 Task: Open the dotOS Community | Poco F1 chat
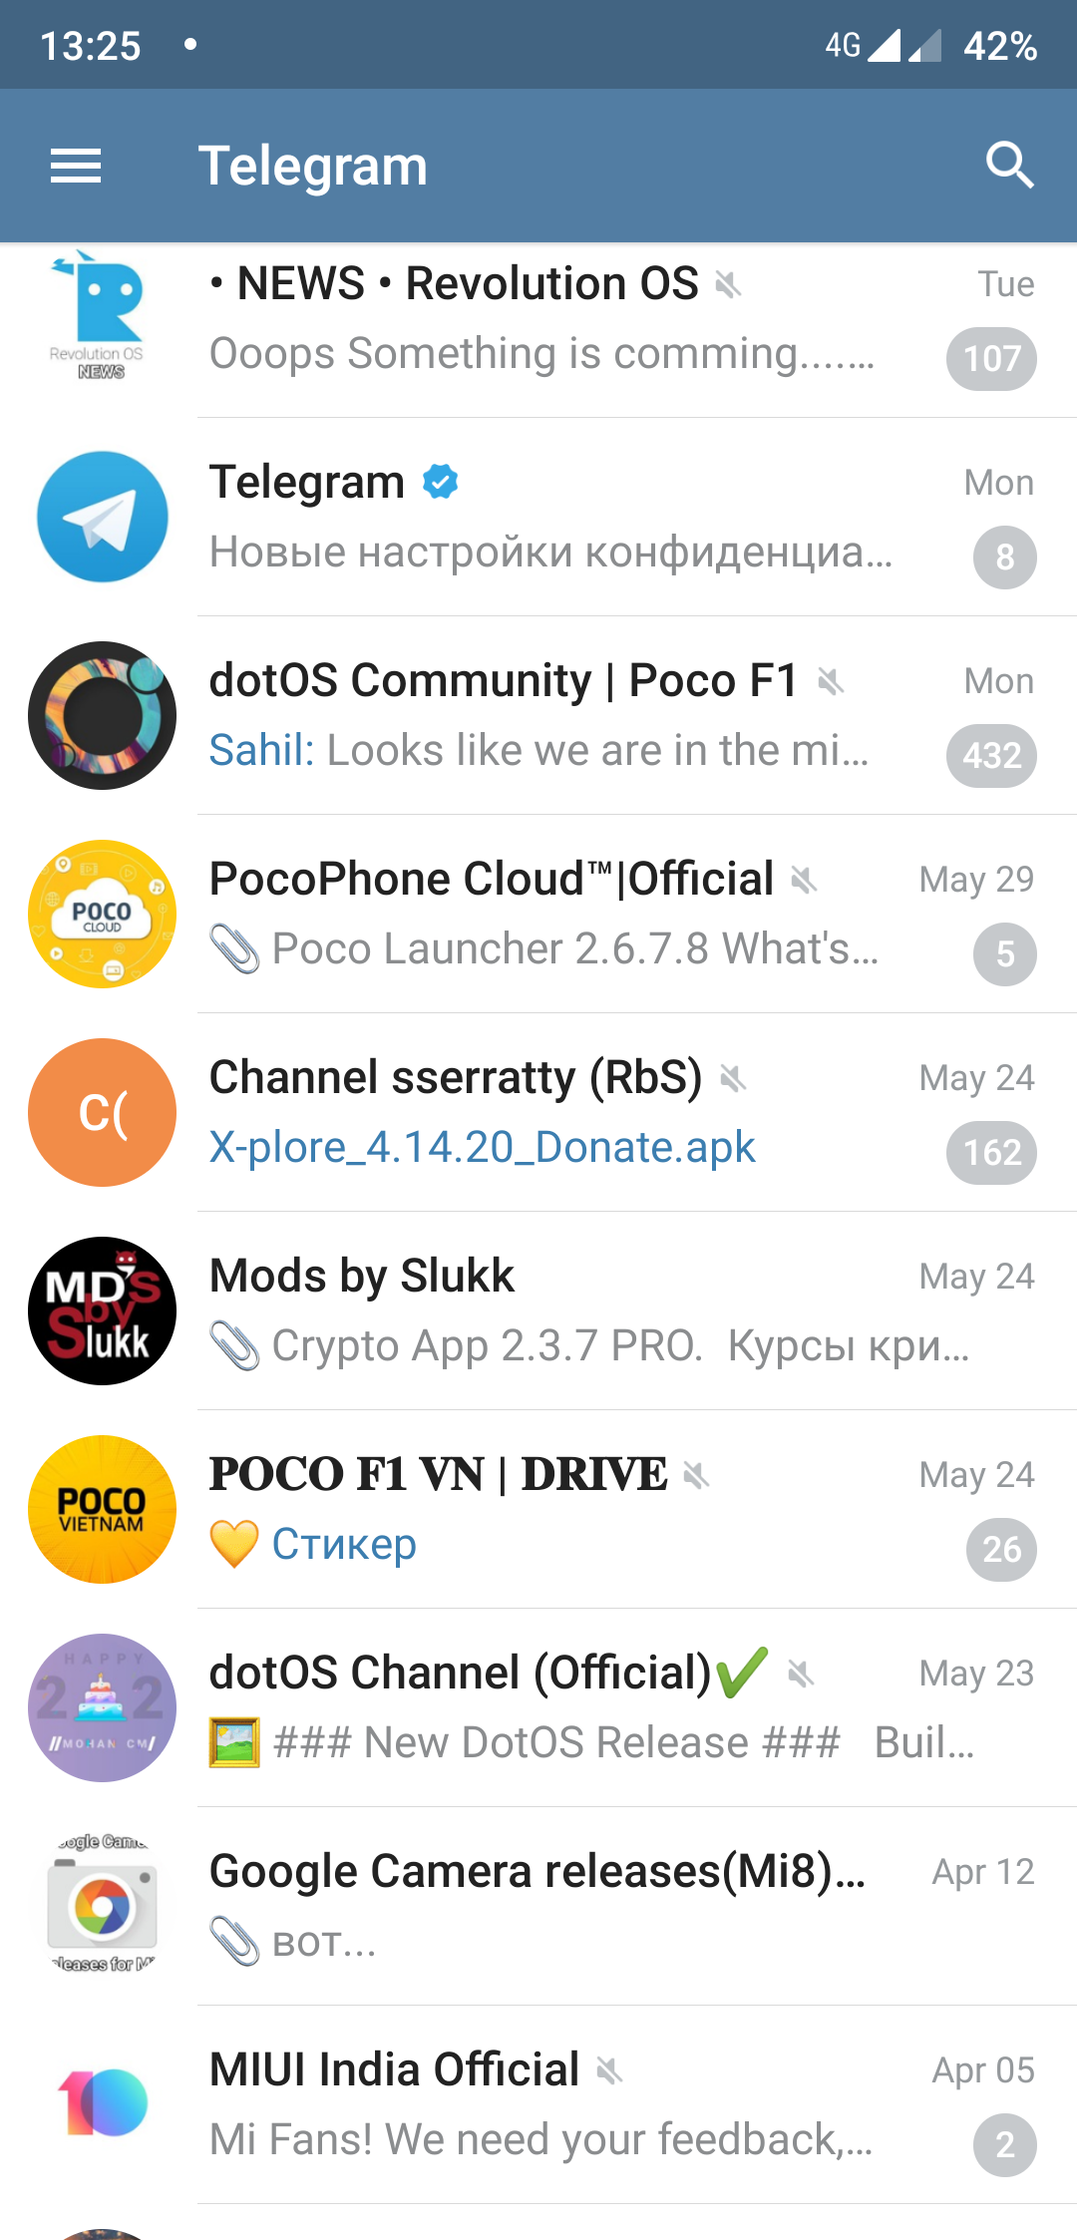tap(538, 716)
